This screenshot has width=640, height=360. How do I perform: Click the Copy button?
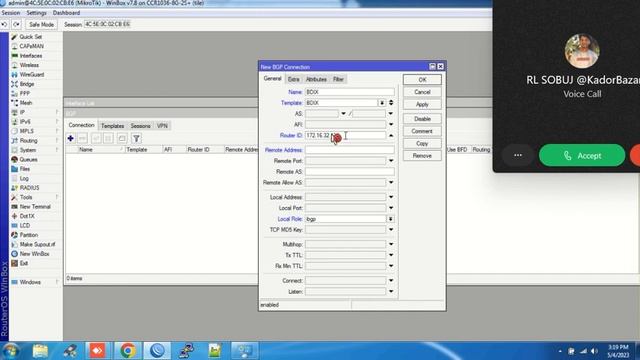point(422,144)
